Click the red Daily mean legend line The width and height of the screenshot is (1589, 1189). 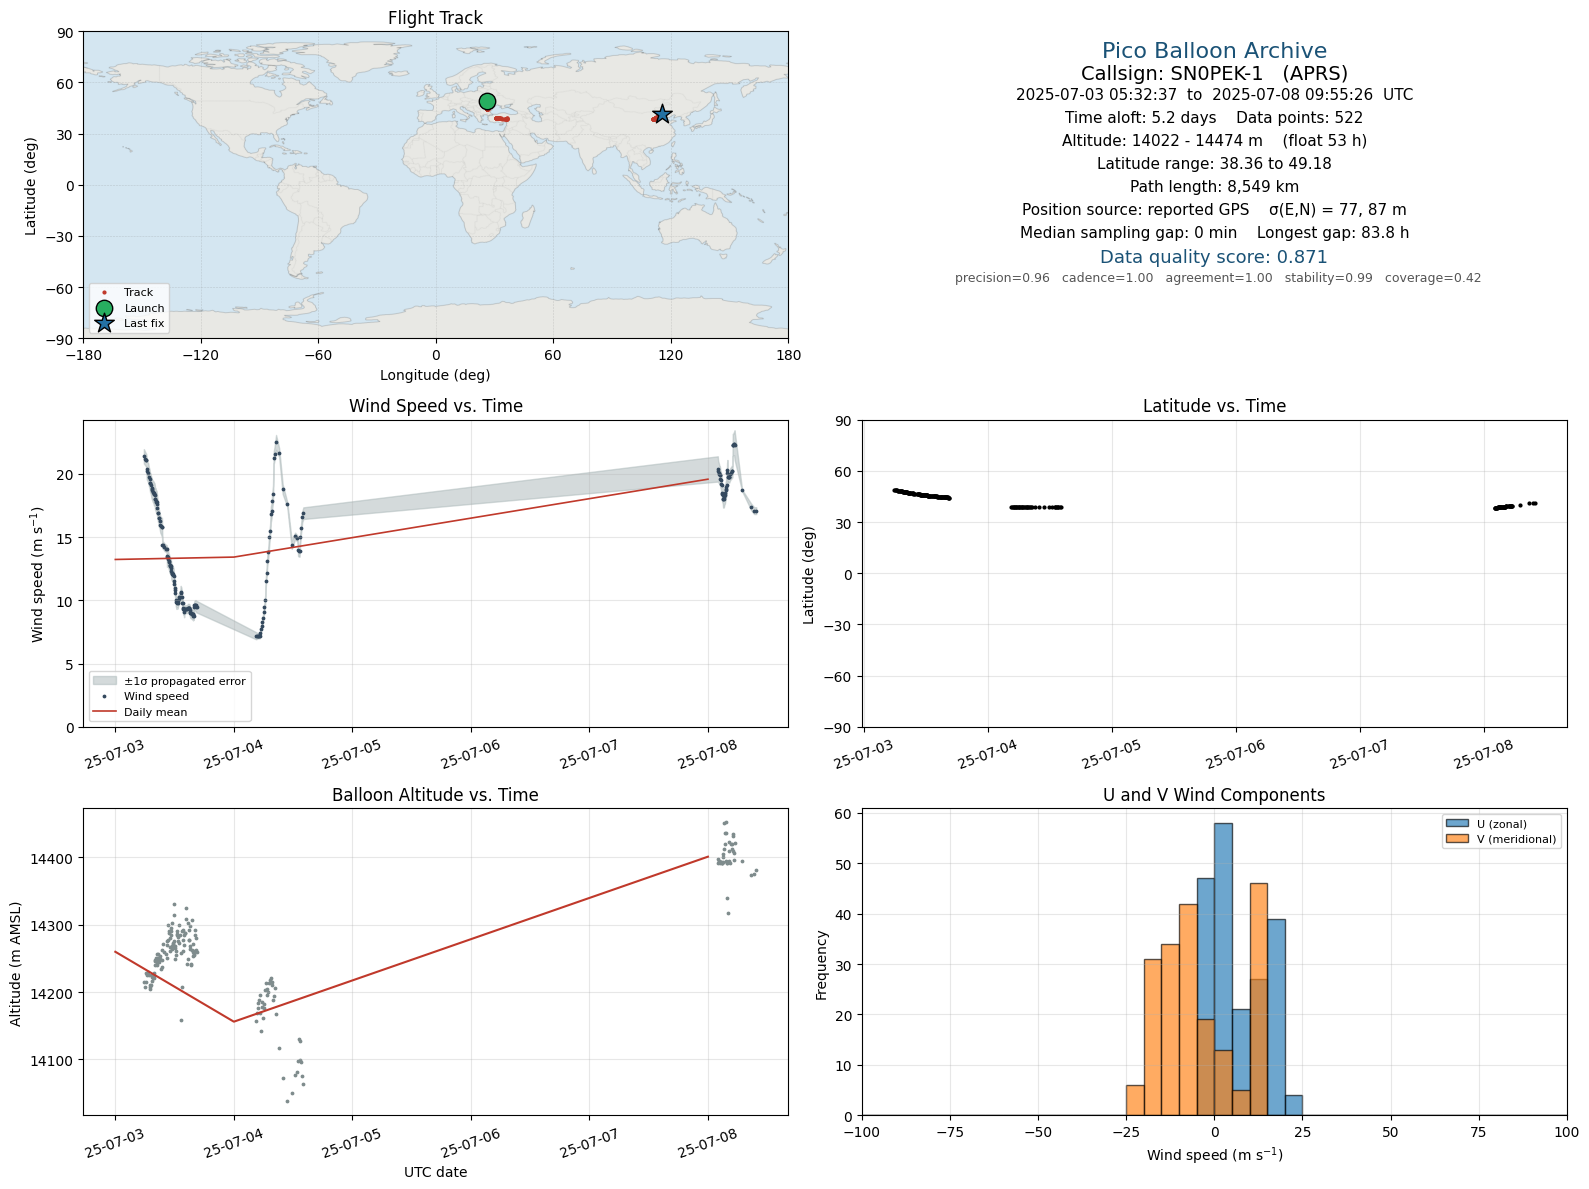(x=104, y=712)
